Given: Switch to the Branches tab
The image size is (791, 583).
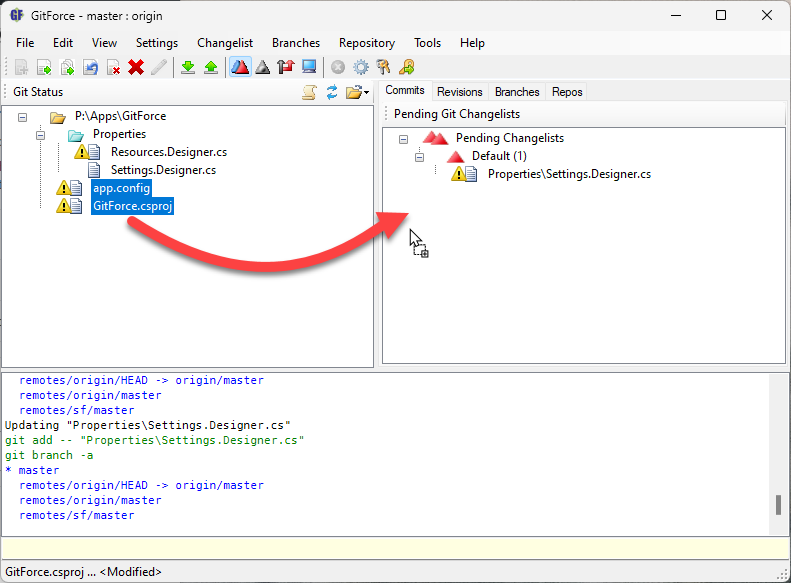Looking at the screenshot, I should click(517, 92).
